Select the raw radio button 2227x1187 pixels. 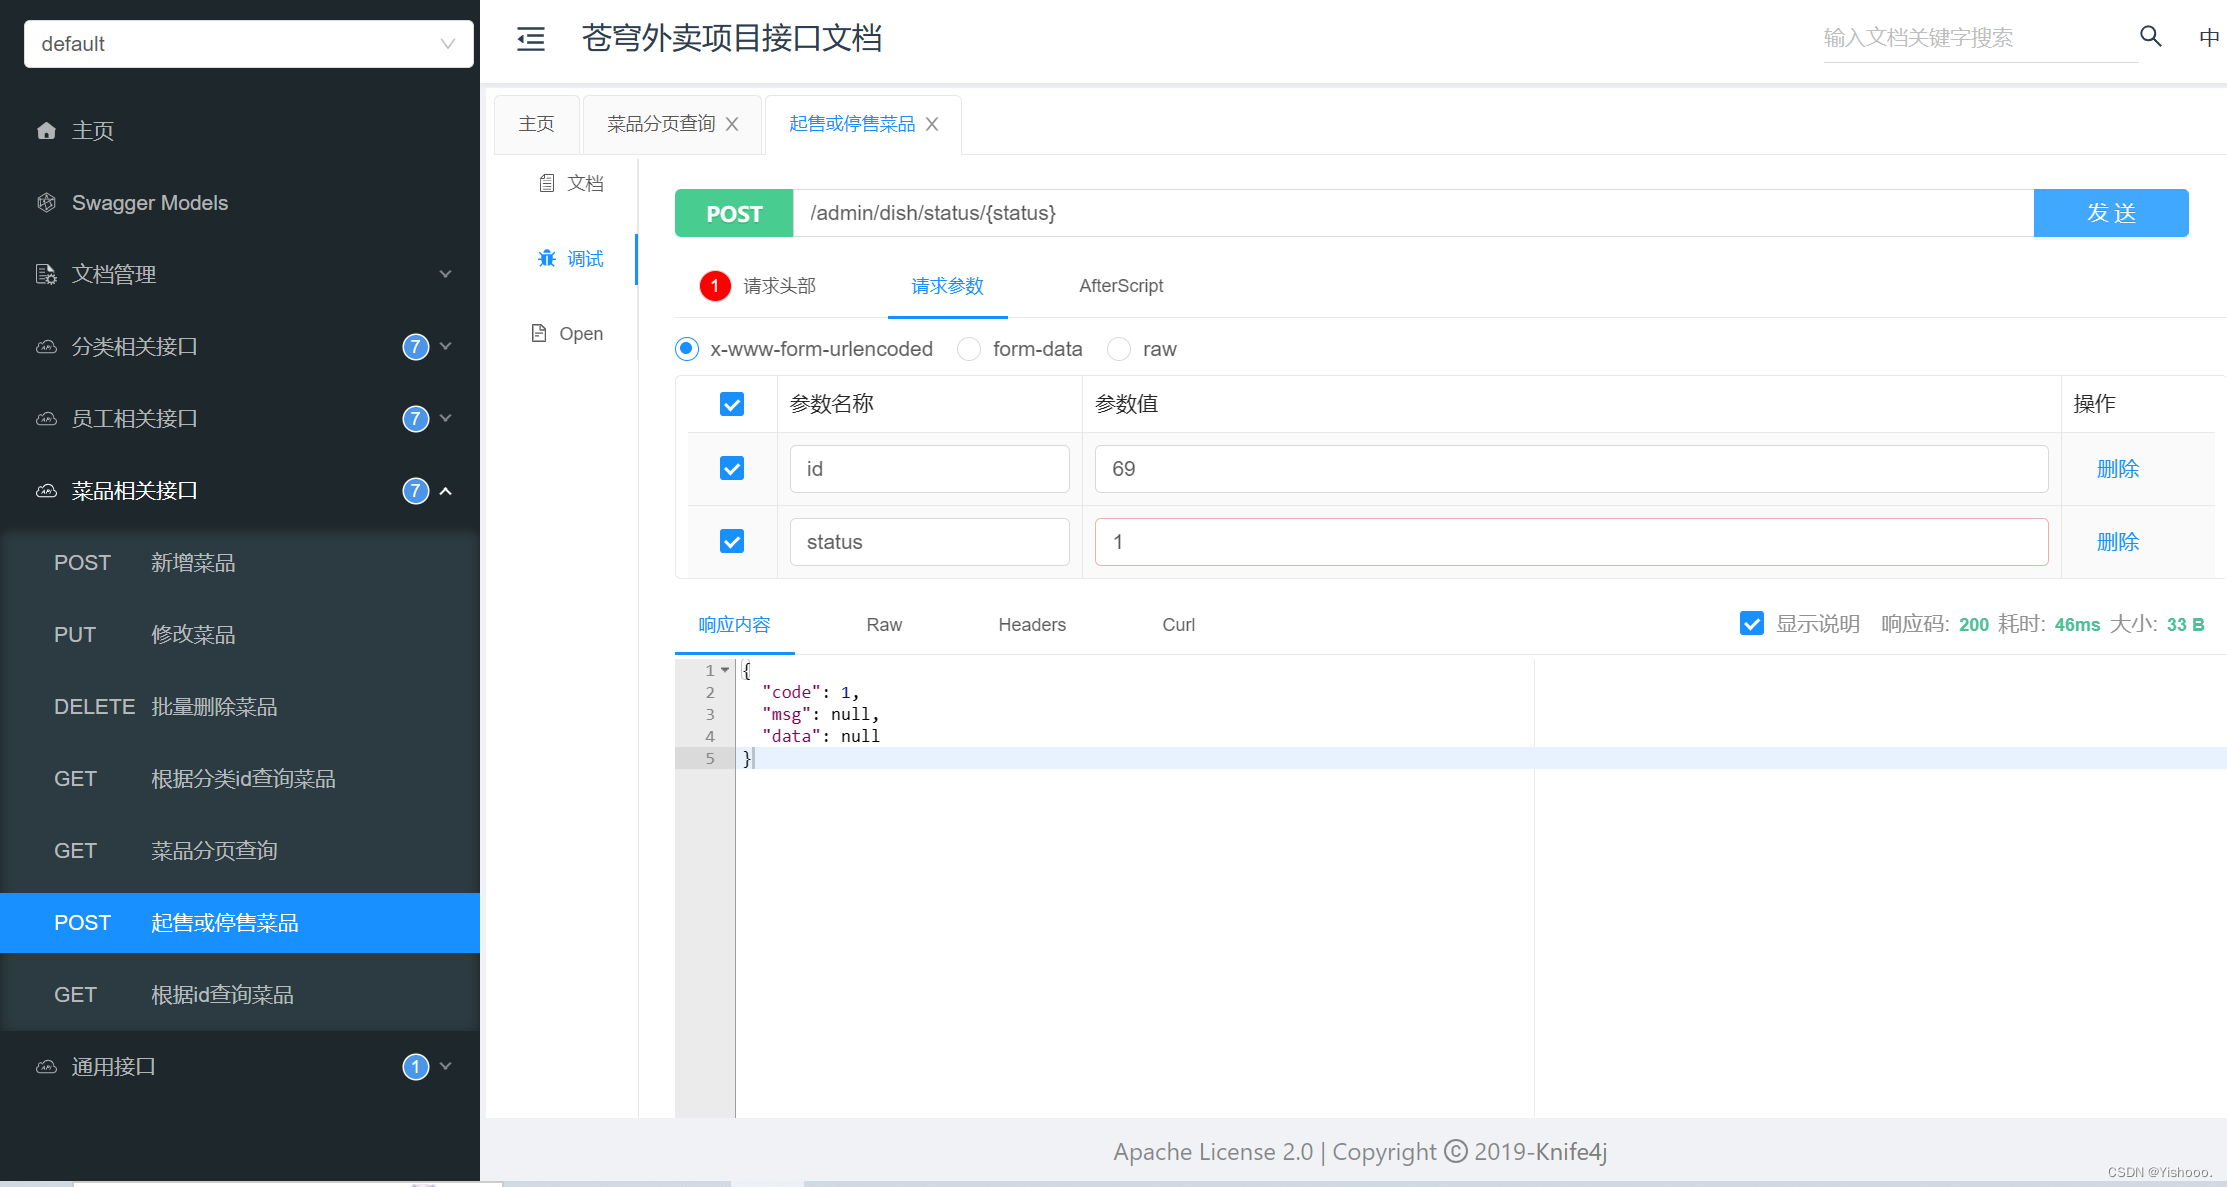(x=1119, y=349)
